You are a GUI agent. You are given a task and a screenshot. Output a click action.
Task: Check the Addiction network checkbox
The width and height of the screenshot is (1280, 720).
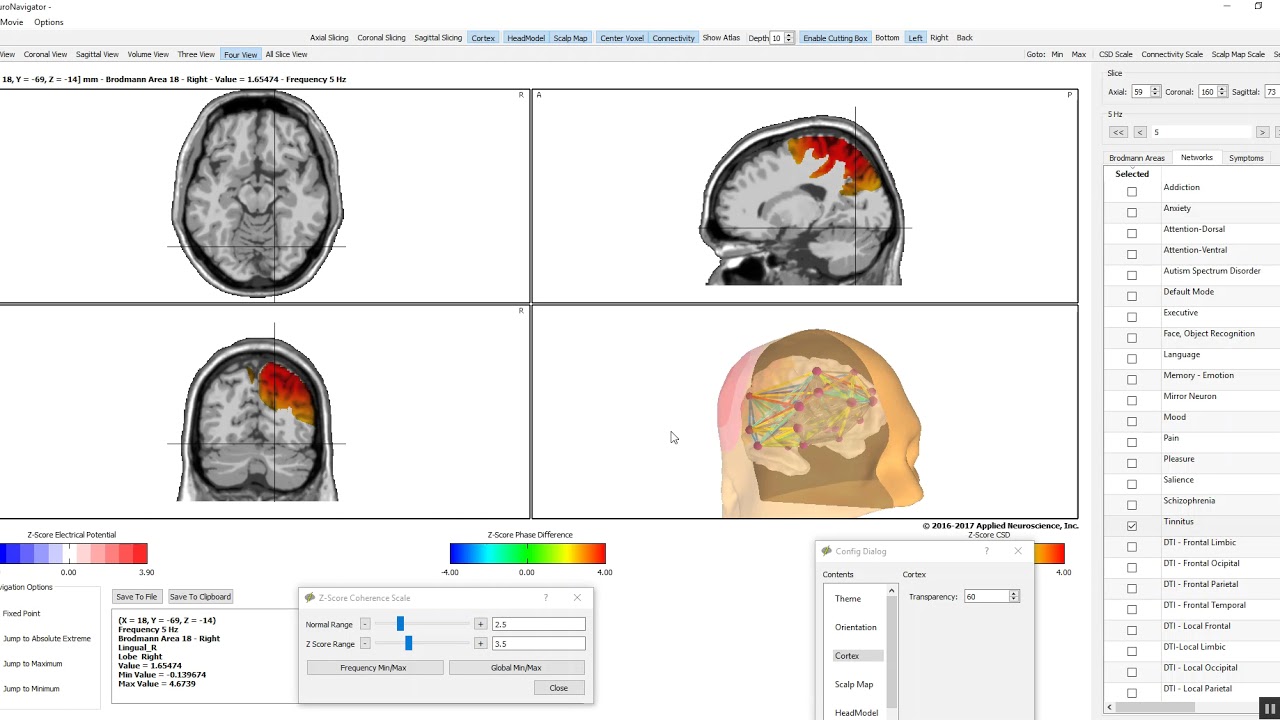tap(1132, 191)
